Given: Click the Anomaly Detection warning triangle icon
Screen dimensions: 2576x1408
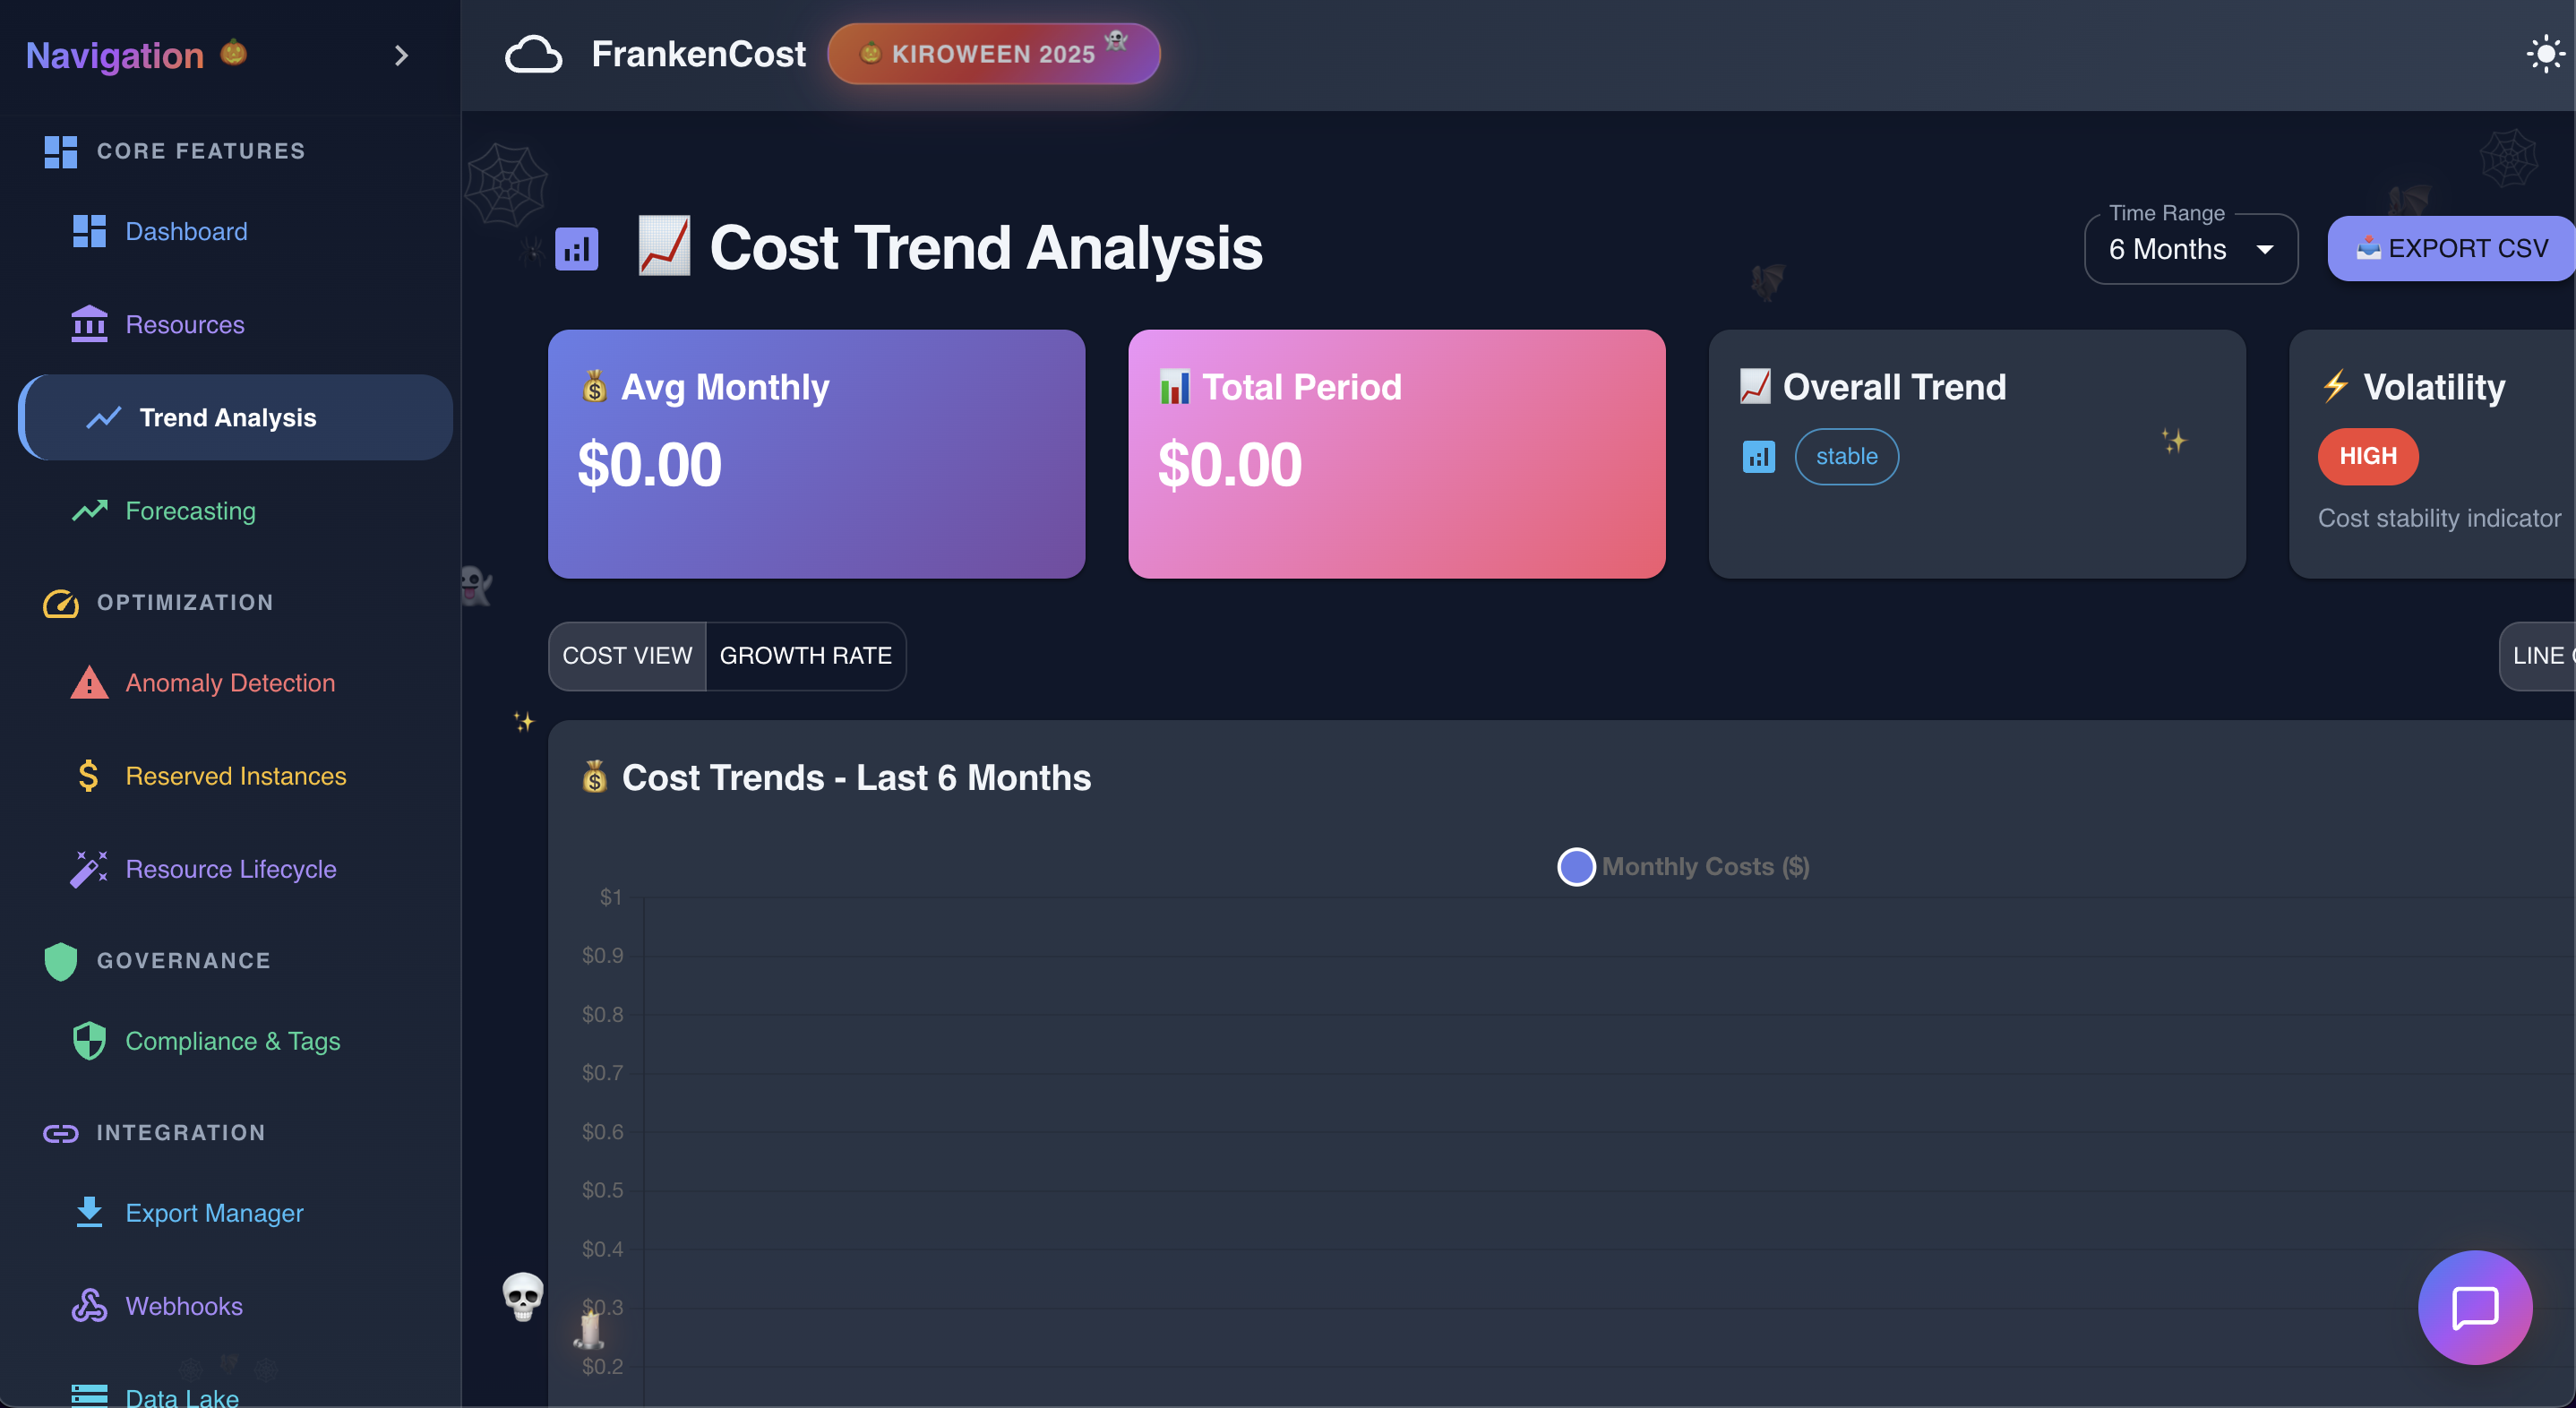Looking at the screenshot, I should coord(89,683).
